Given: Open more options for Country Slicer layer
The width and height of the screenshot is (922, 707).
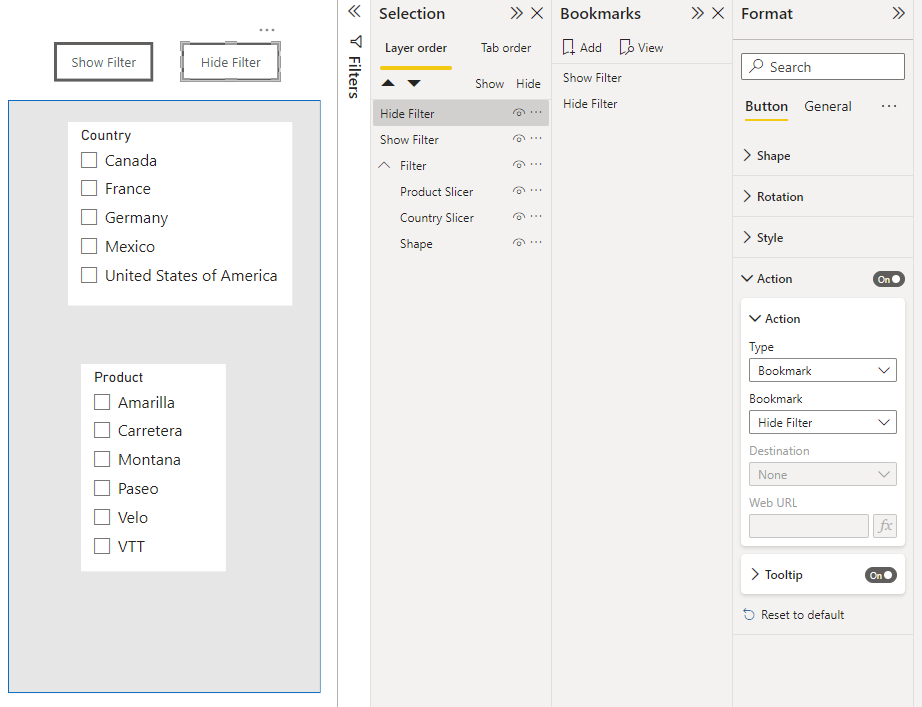Looking at the screenshot, I should coord(536,216).
